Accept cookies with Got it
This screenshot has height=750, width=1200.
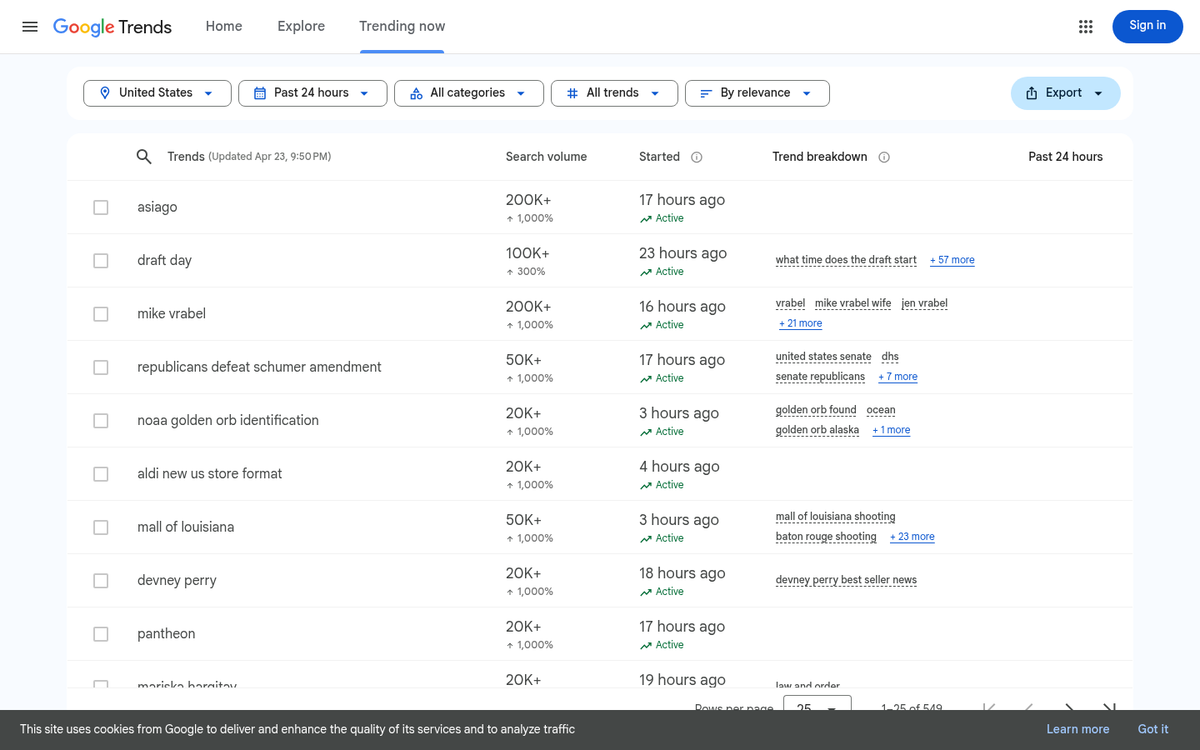point(1152,729)
